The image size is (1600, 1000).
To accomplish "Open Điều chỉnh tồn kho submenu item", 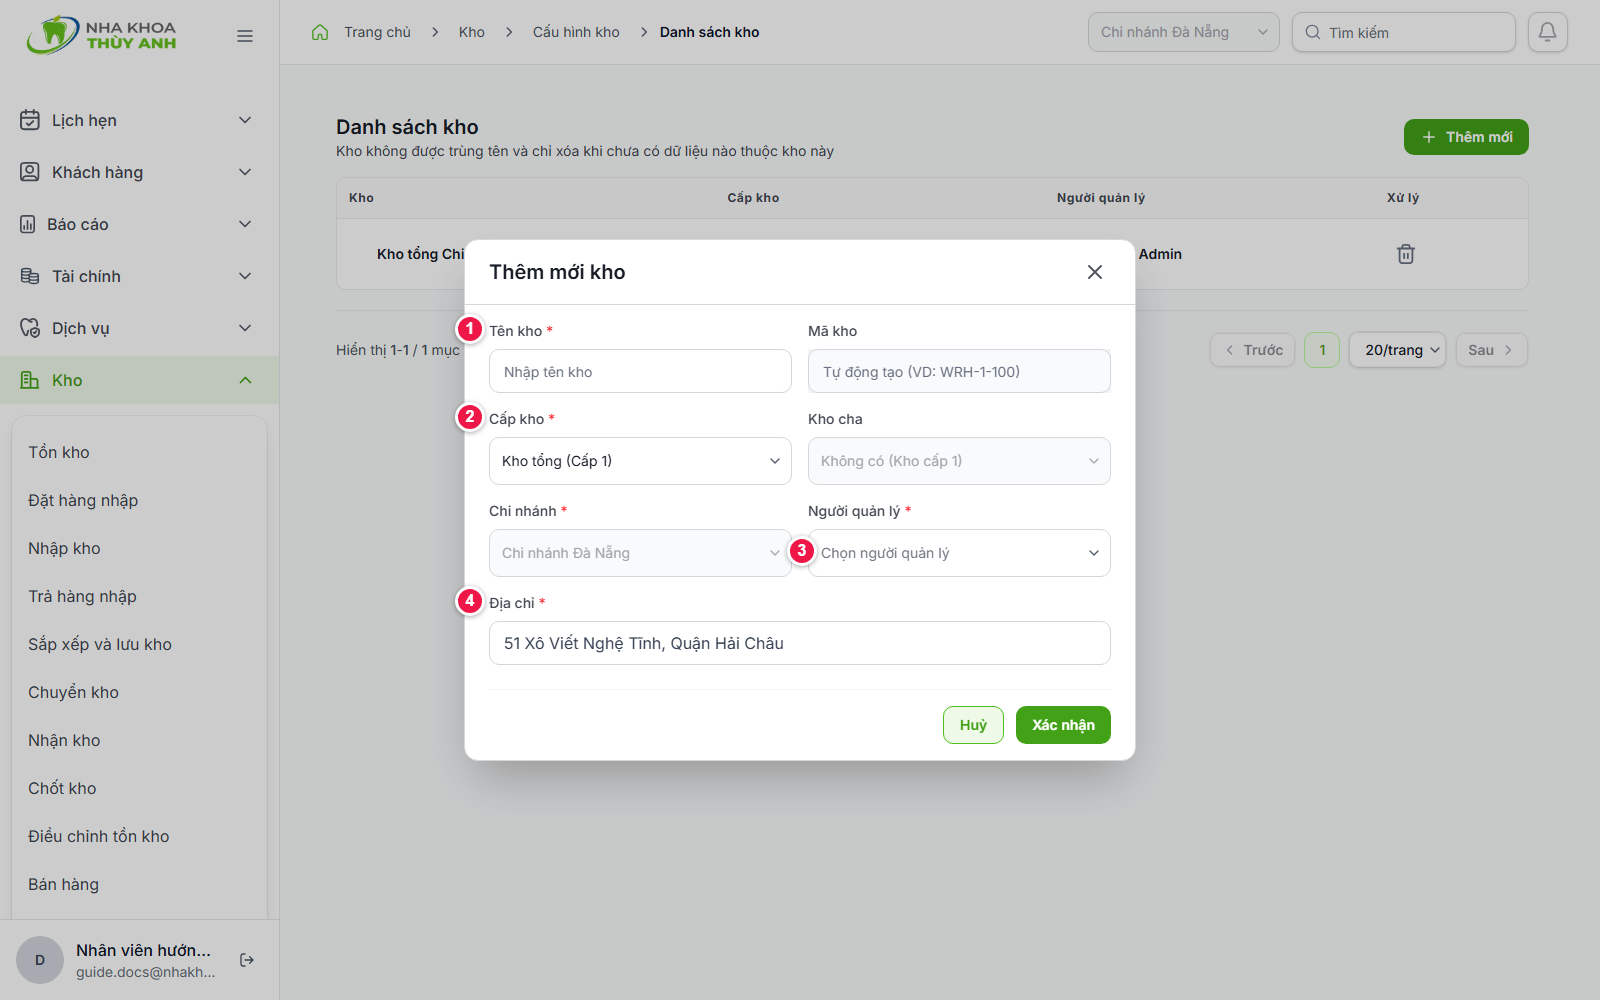I will pos(99,836).
